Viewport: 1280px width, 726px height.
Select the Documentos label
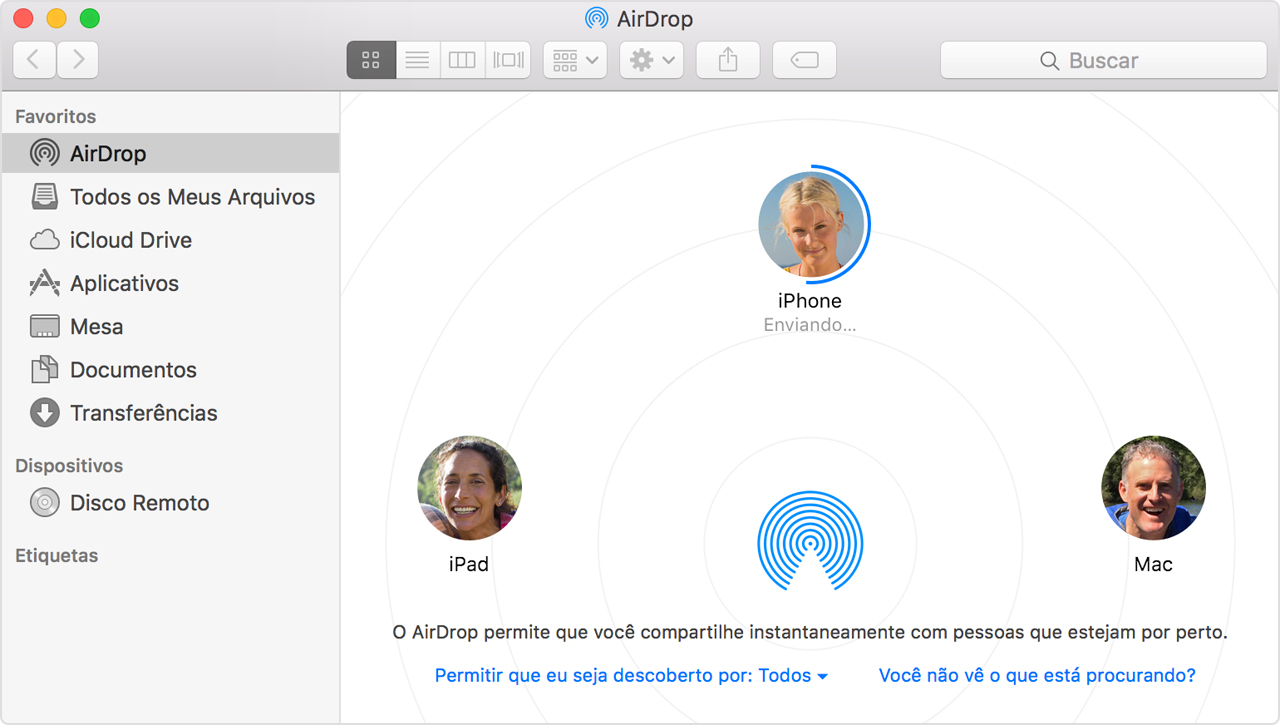point(133,369)
